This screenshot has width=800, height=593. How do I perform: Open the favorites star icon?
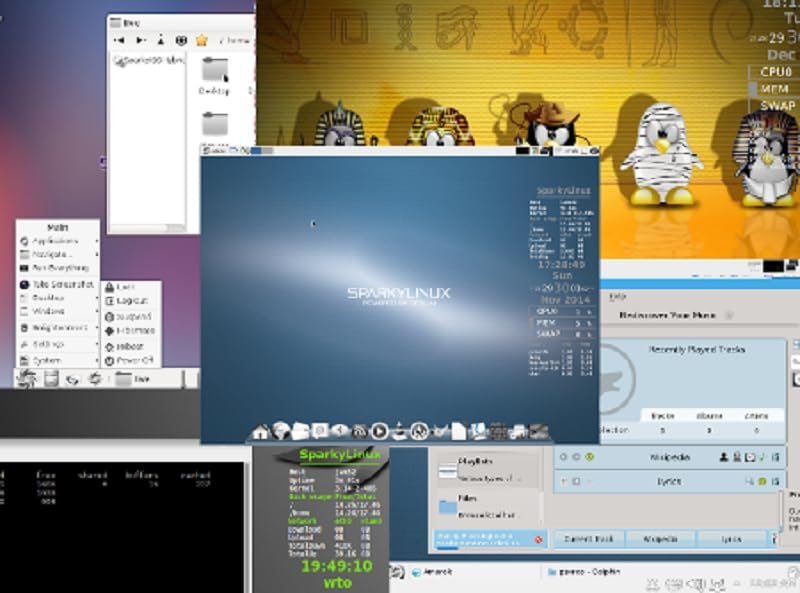point(202,40)
